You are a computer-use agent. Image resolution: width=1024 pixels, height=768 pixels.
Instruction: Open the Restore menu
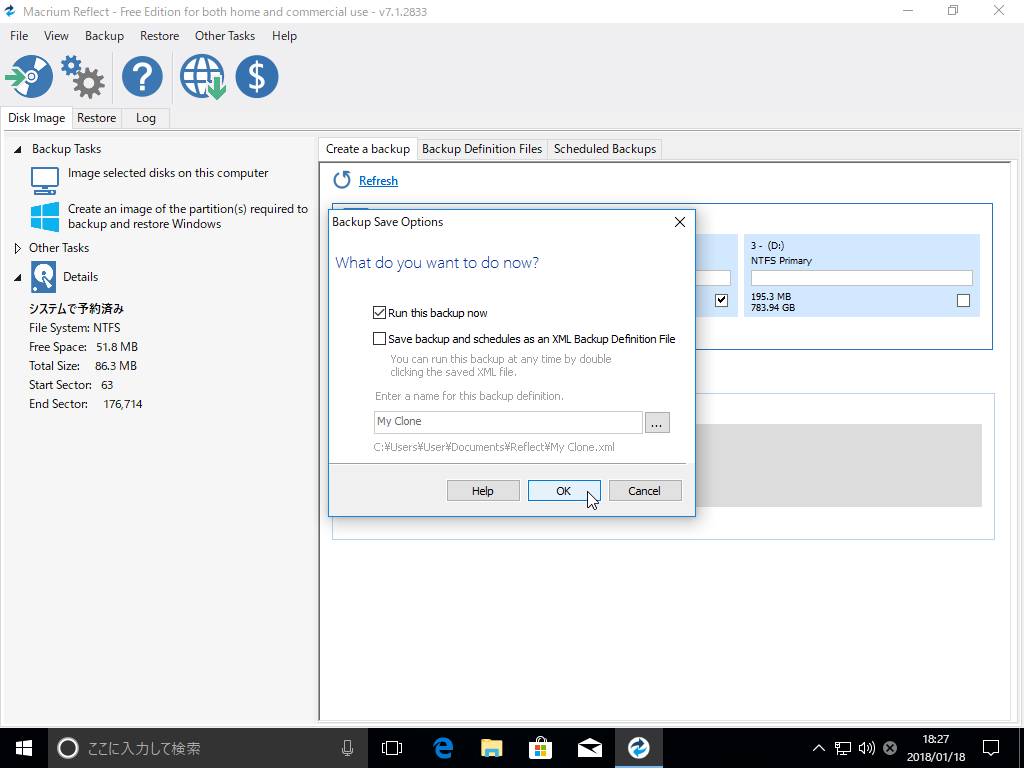[x=159, y=36]
